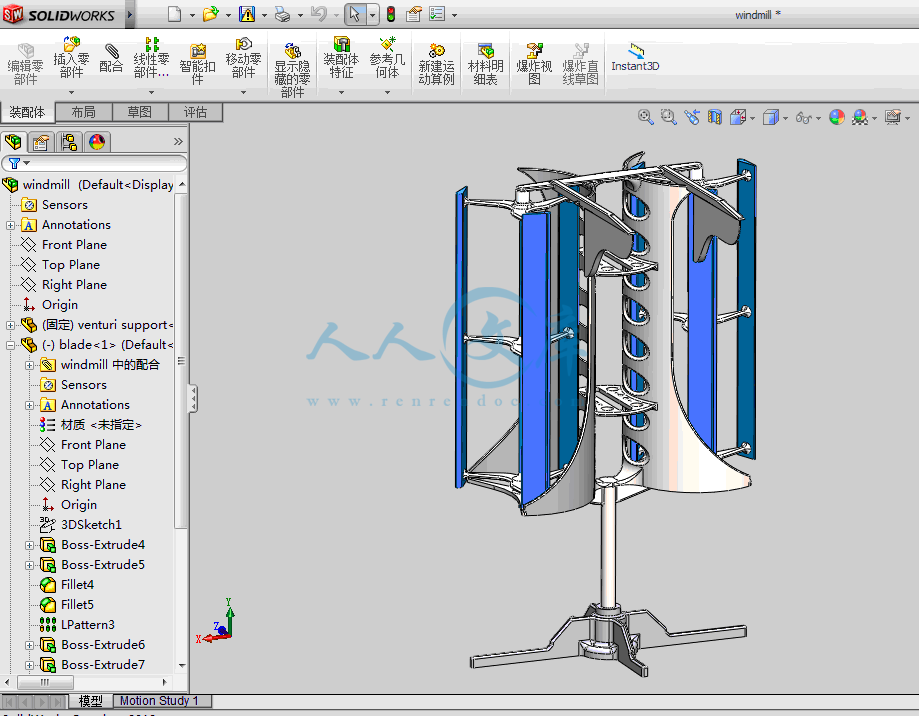
Task: Click the Options list icon in the top toolbar
Action: [x=437, y=14]
